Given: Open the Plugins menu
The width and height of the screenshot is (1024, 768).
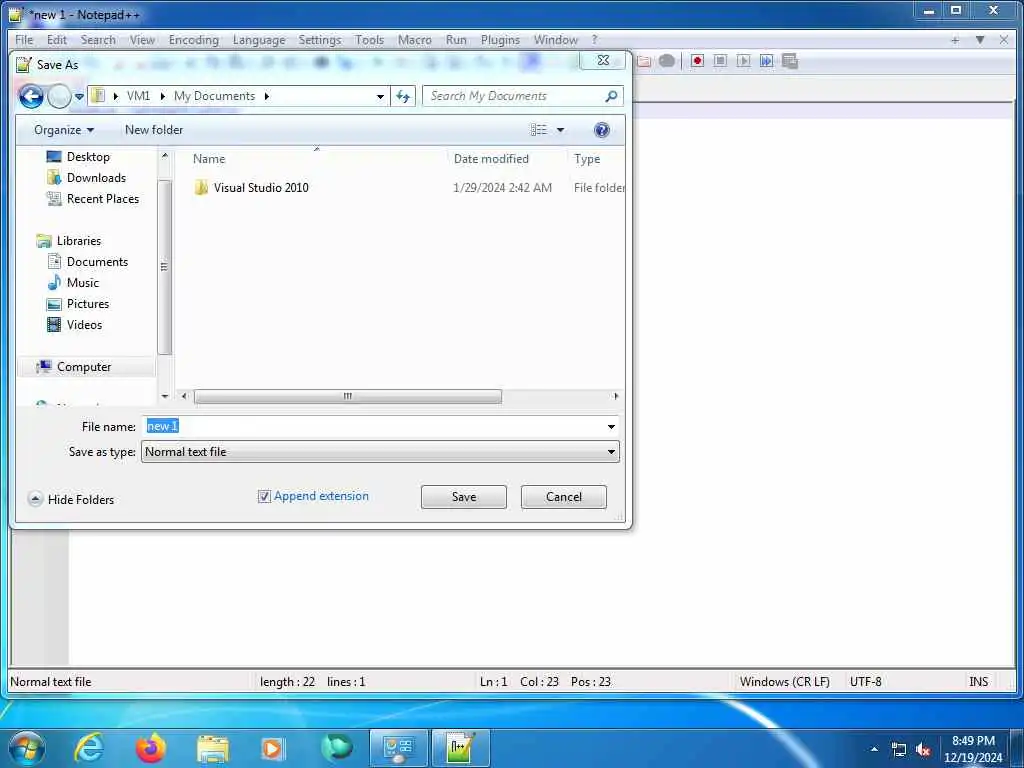Looking at the screenshot, I should (x=500, y=40).
